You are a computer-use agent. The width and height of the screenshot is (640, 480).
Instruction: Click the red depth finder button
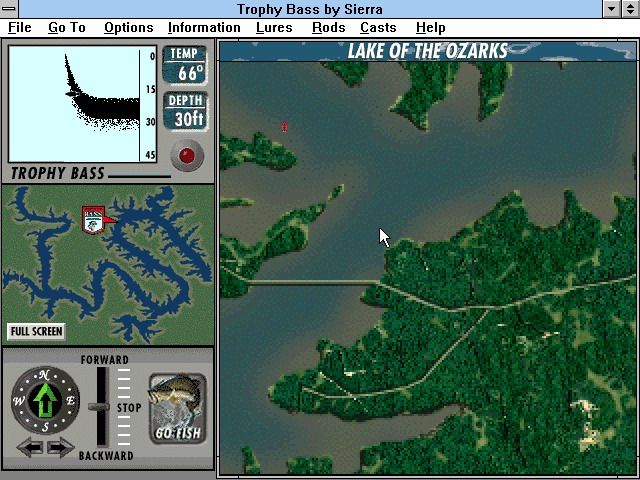click(187, 155)
